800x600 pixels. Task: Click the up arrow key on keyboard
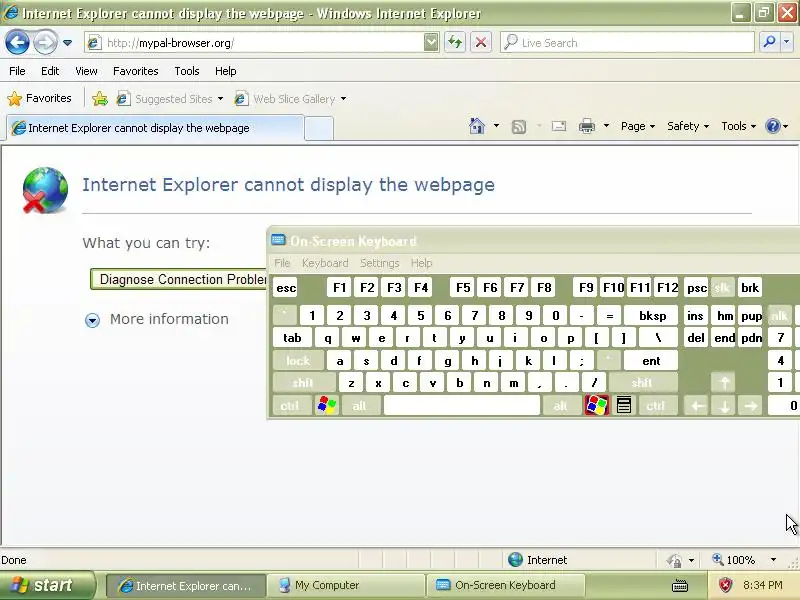tap(724, 383)
